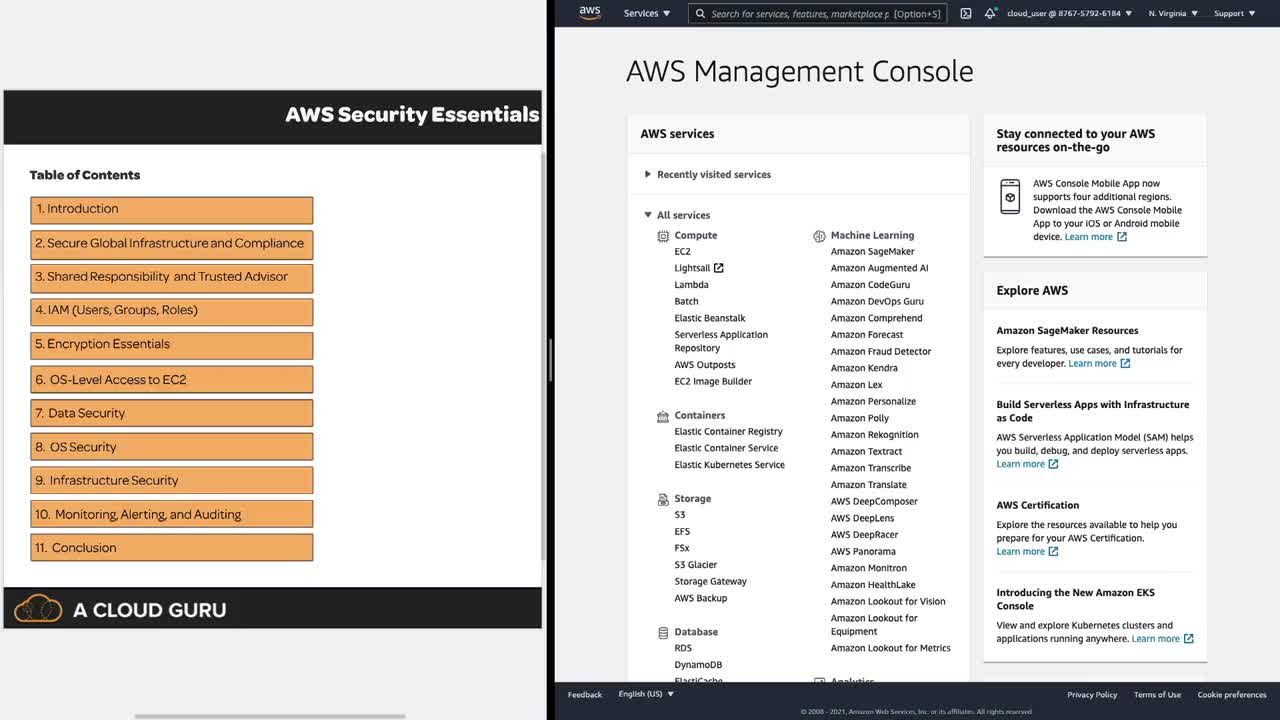Open the S3 service link
This screenshot has height=720, width=1280.
coord(680,515)
